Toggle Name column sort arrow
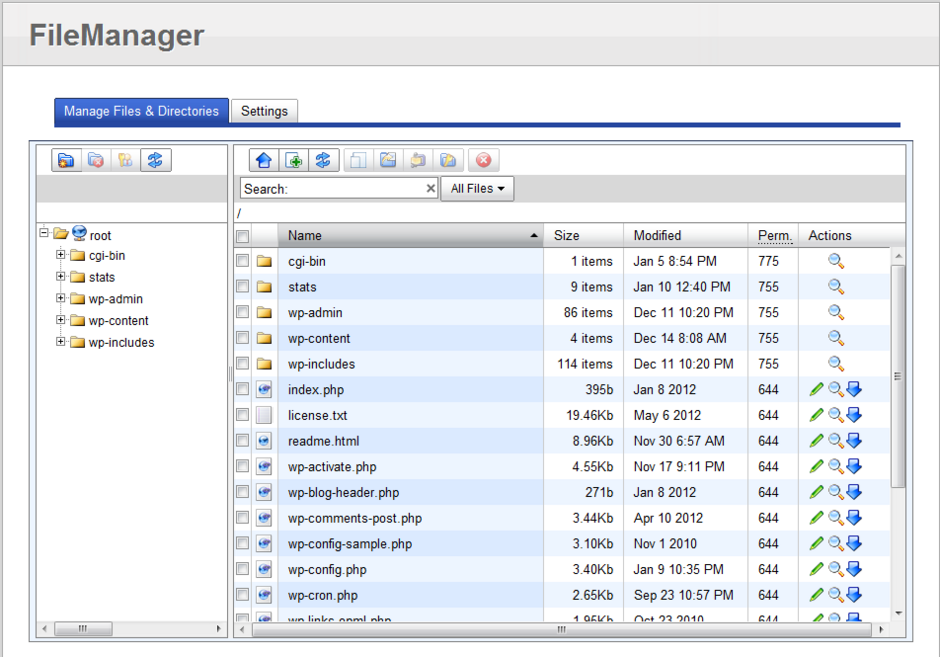Viewport: 940px width, 657px height. pyautogui.click(x=534, y=236)
